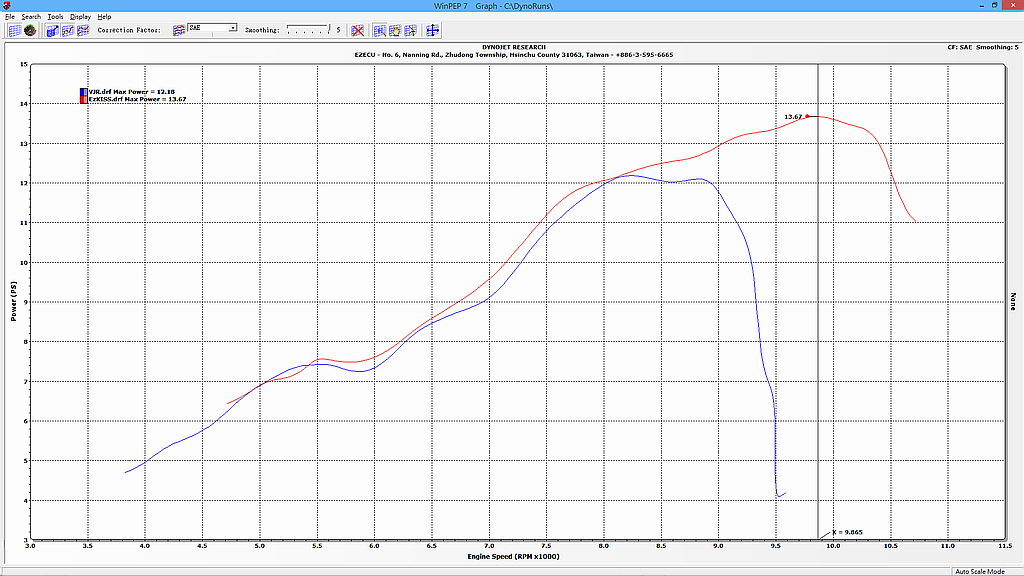Click the VJR.drf Max Power legend text
Image resolution: width=1024 pixels, height=576 pixels.
tap(131, 91)
